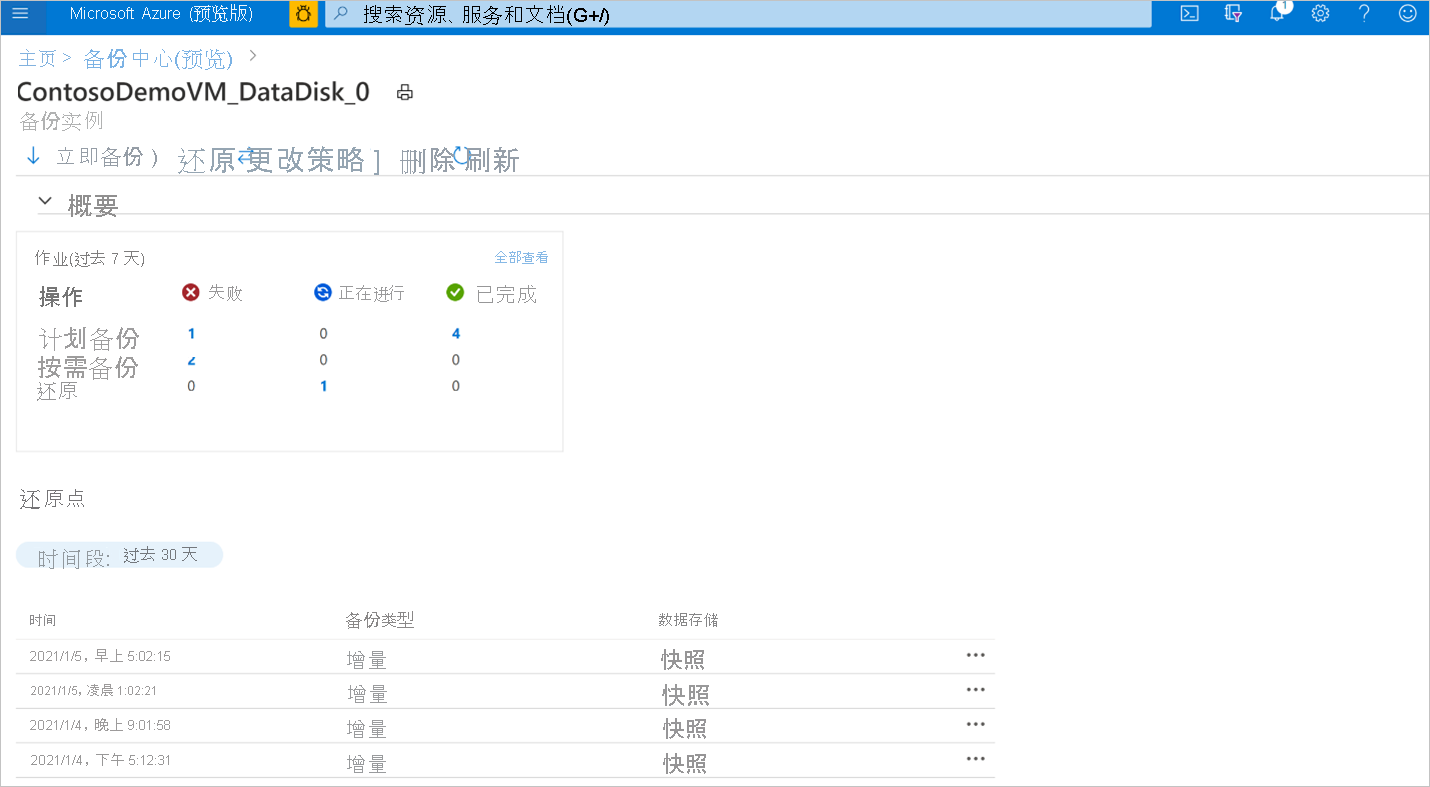Click the search resources input field
Image resolution: width=1430 pixels, height=787 pixels.
[738, 14]
